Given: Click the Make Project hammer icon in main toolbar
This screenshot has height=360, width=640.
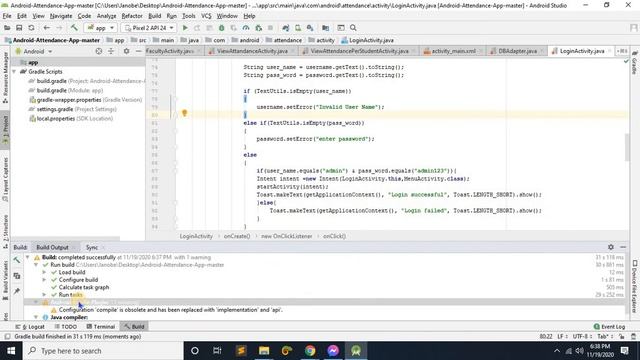Looking at the screenshot, I should click(74, 28).
